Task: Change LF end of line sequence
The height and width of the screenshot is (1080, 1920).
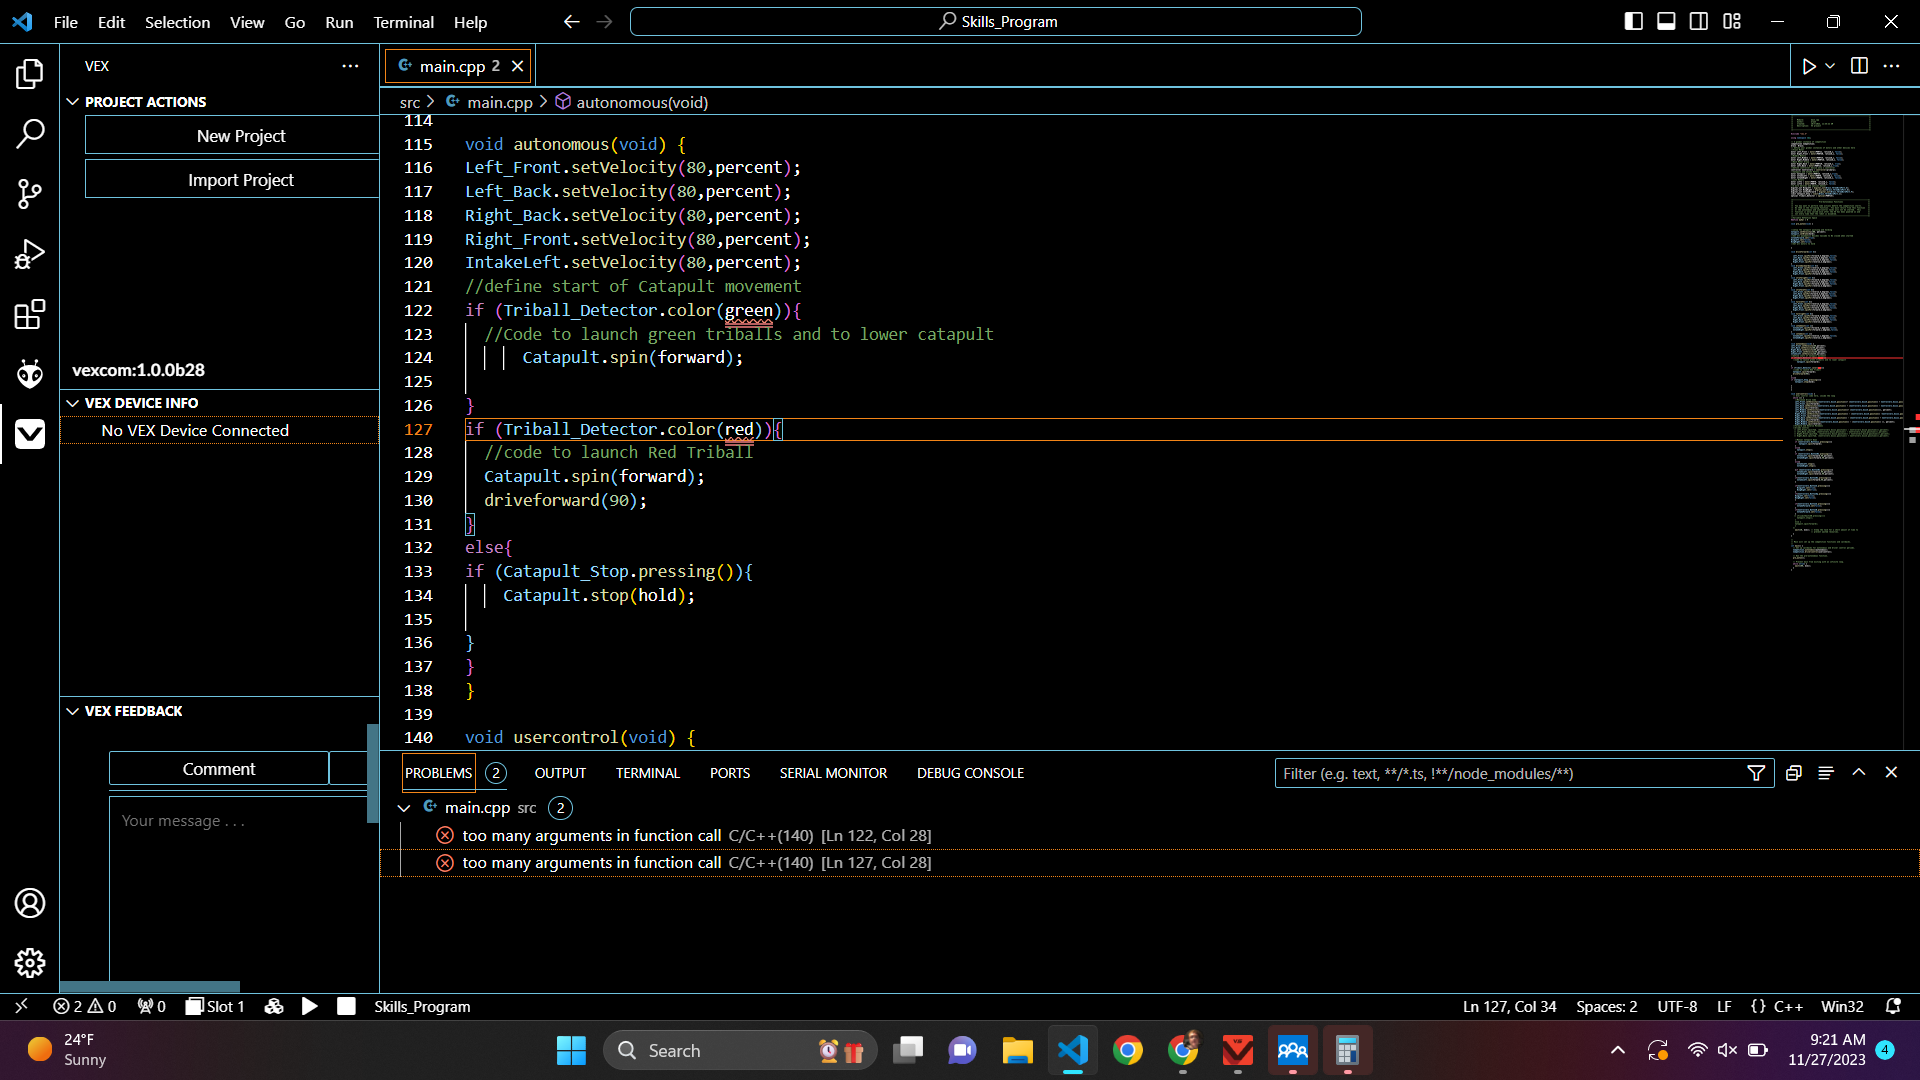Action: (1724, 1007)
